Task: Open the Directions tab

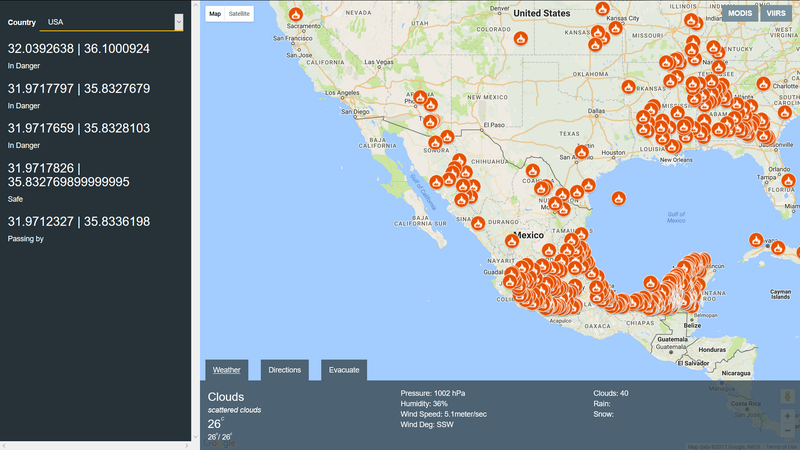Action: tap(285, 370)
